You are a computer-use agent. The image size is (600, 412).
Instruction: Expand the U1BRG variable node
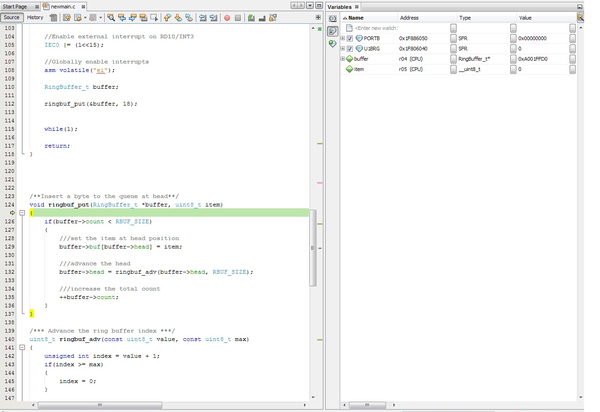[343, 49]
